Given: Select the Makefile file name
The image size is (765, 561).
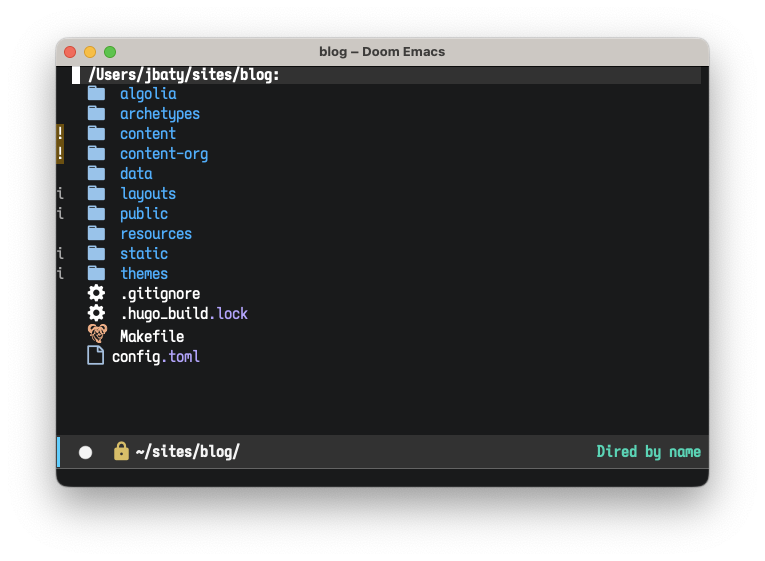Looking at the screenshot, I should (x=152, y=337).
